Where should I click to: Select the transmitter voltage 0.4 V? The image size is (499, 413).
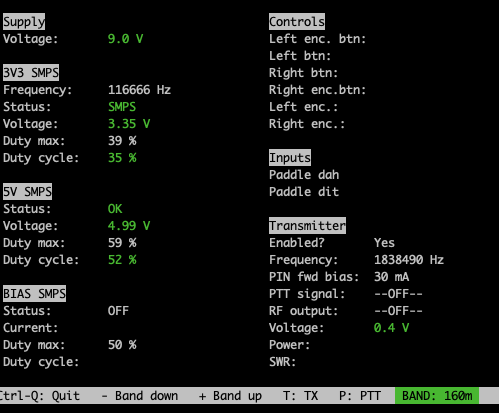point(391,328)
